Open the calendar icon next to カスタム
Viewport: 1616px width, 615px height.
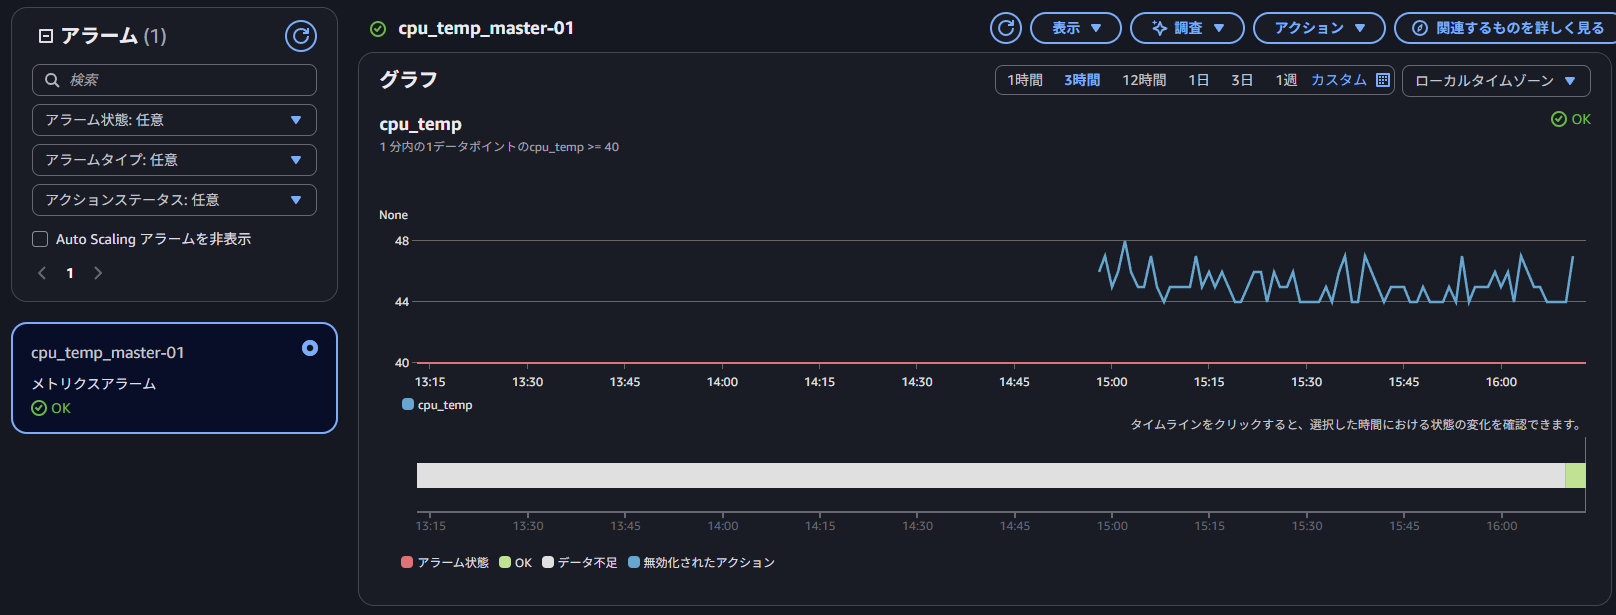[x=1383, y=80]
